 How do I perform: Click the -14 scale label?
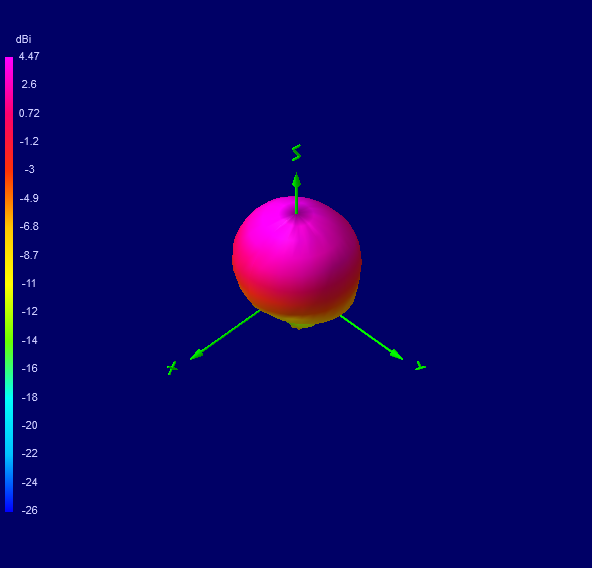29,340
